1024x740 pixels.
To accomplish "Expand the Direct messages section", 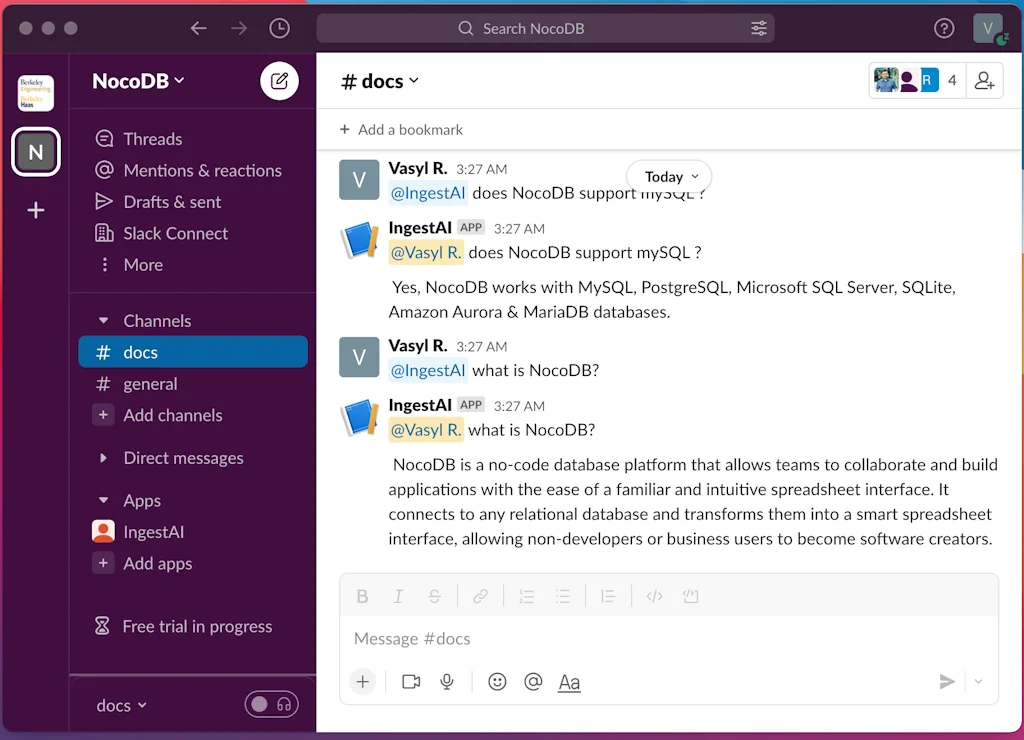I will click(x=103, y=458).
